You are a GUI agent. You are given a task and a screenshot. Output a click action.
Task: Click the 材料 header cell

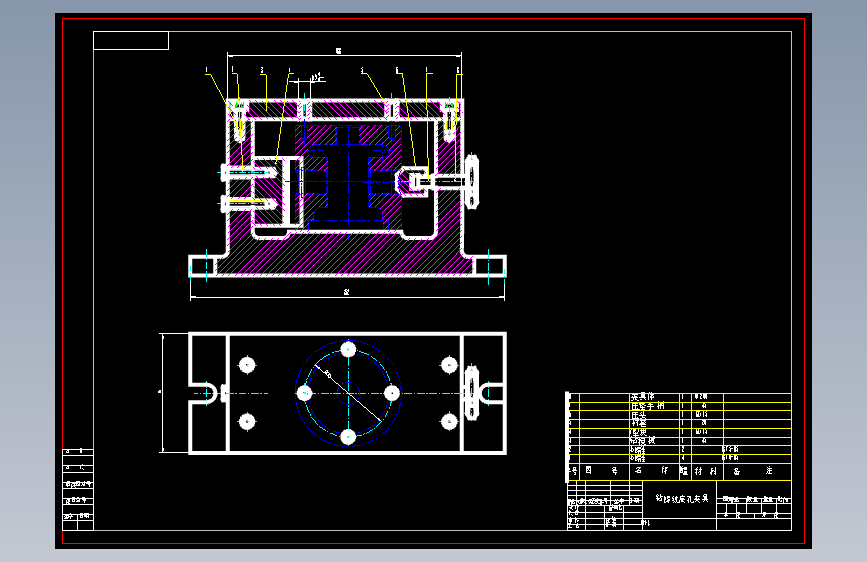[707, 471]
